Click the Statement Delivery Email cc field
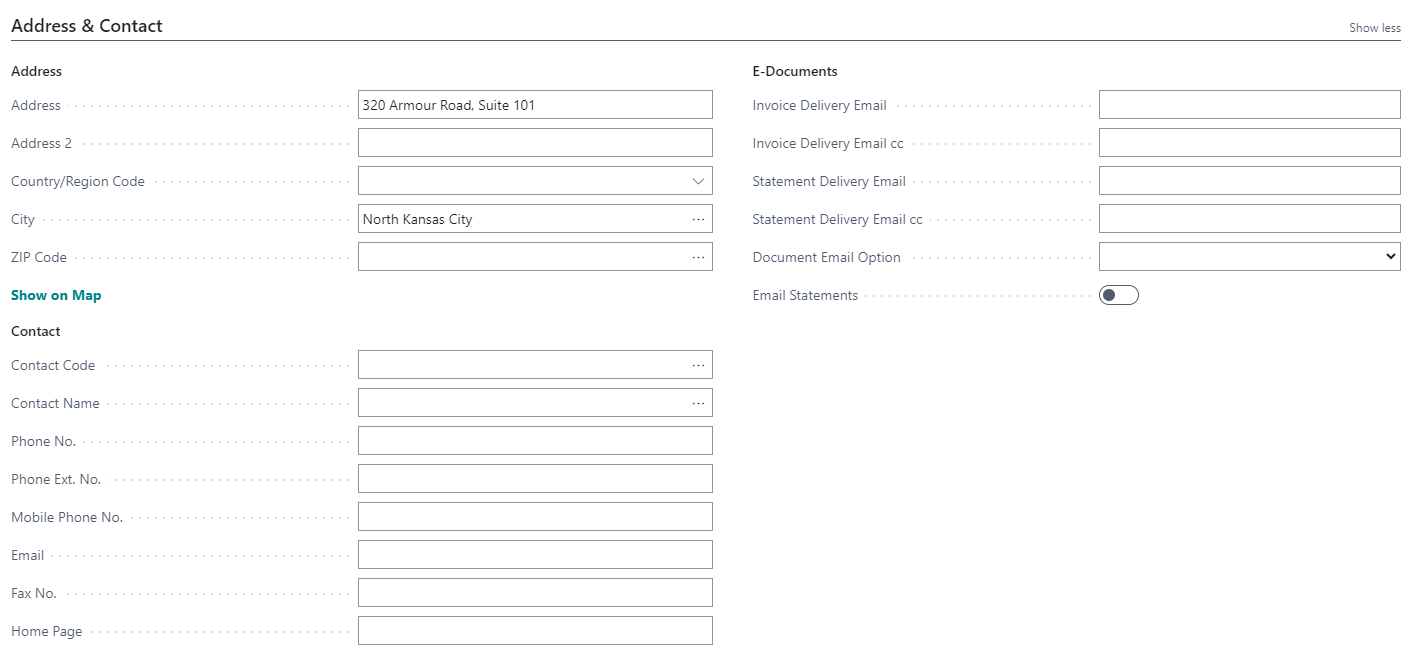The image size is (1408, 655). pyautogui.click(x=1249, y=218)
